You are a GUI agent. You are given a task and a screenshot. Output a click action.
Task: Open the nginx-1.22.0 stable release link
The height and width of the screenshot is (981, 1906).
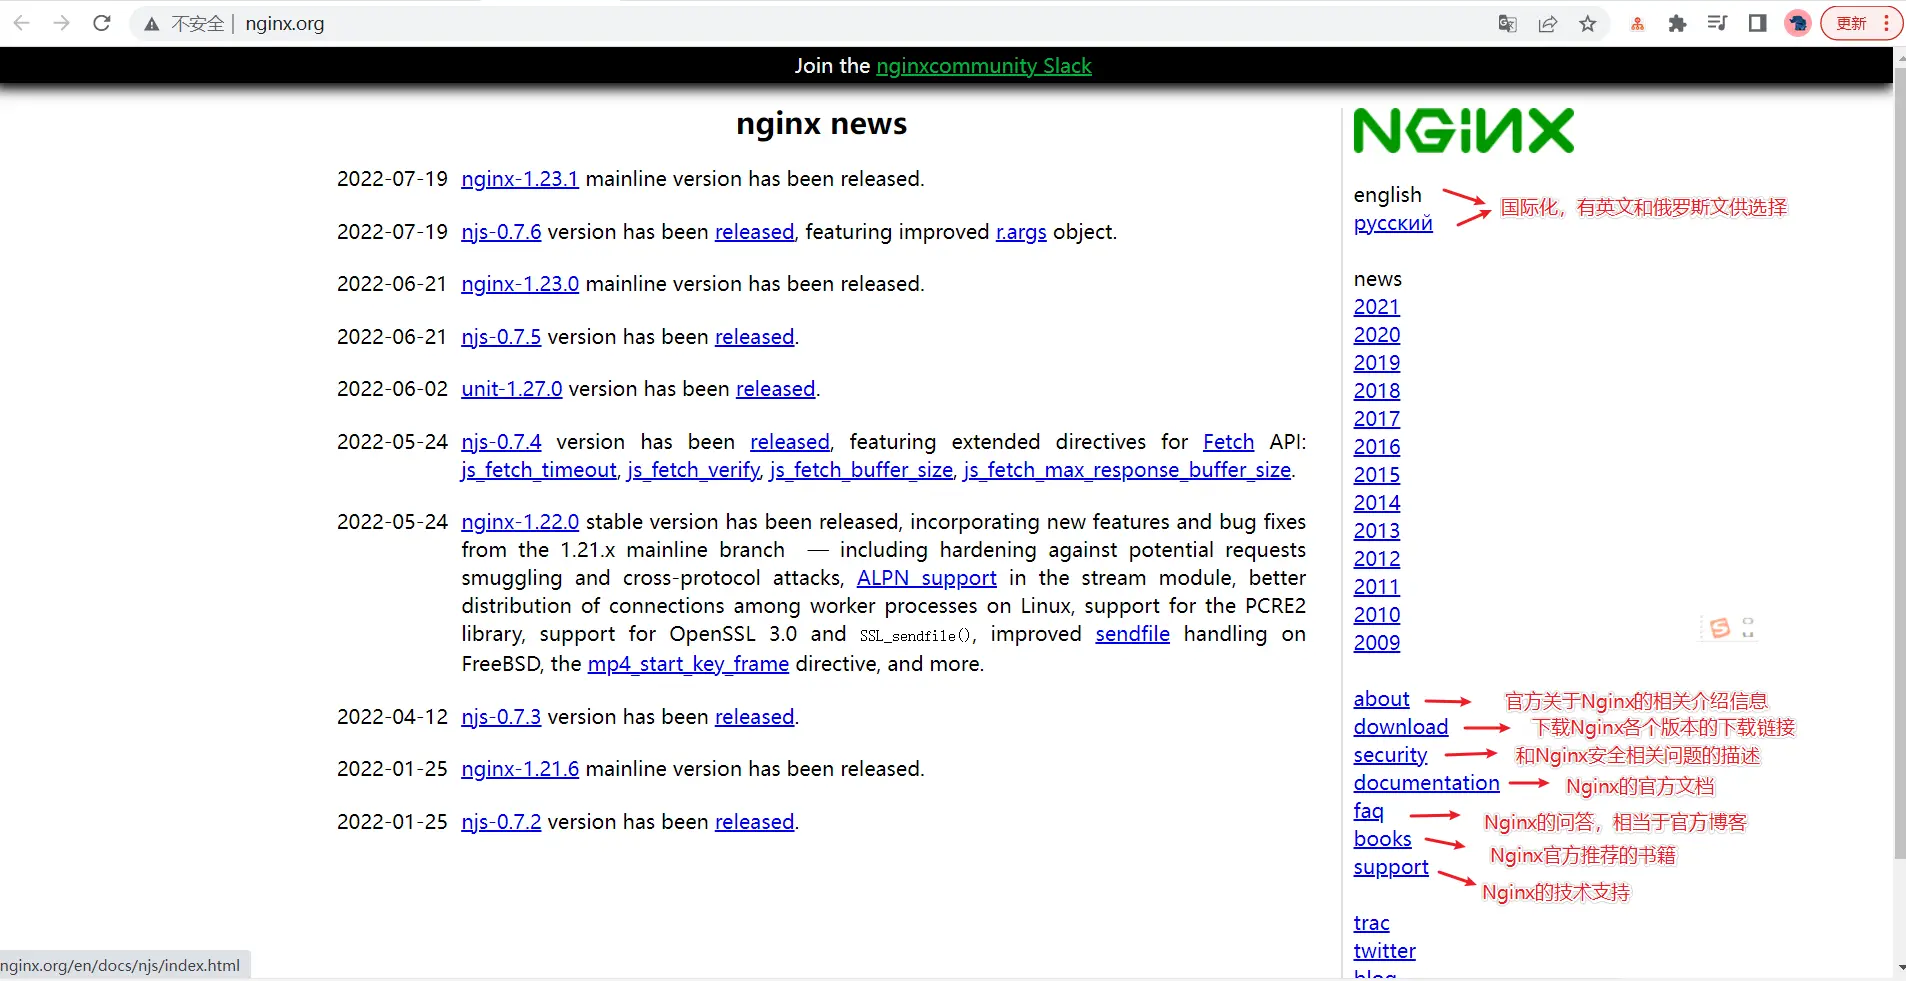[x=520, y=522]
